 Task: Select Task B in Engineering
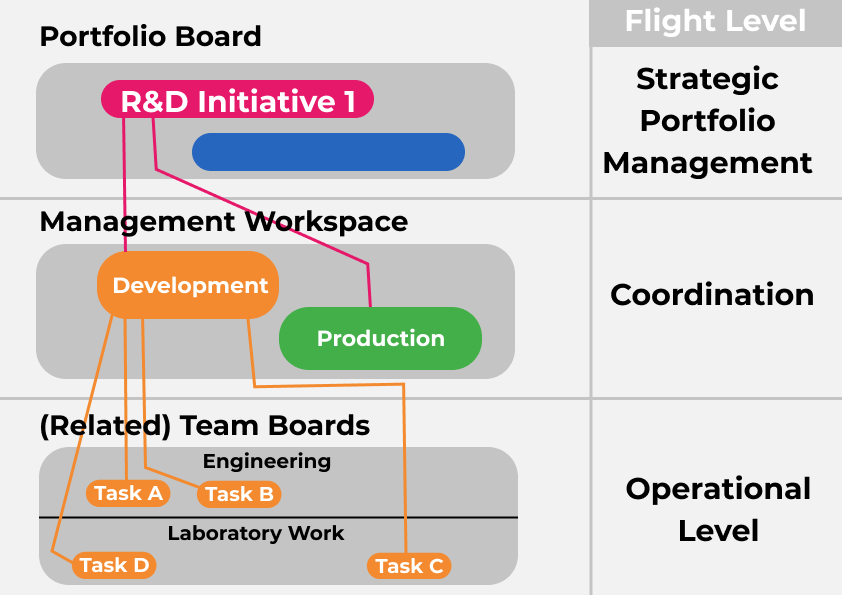[x=239, y=494]
